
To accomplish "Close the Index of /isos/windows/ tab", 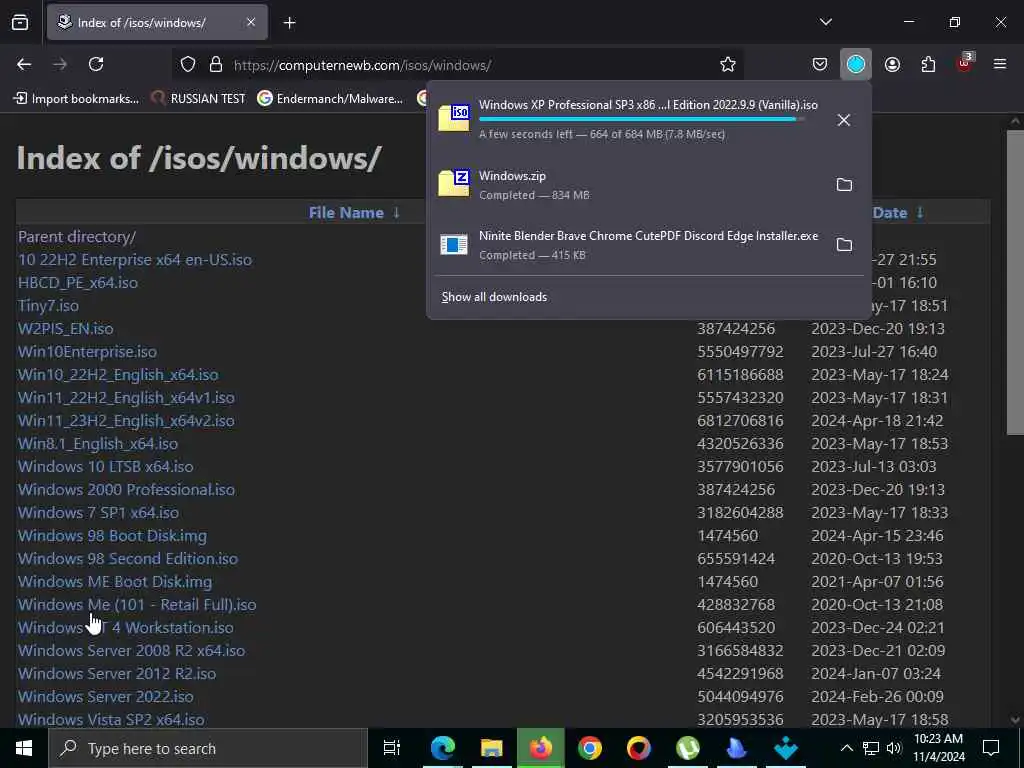I will [x=251, y=22].
